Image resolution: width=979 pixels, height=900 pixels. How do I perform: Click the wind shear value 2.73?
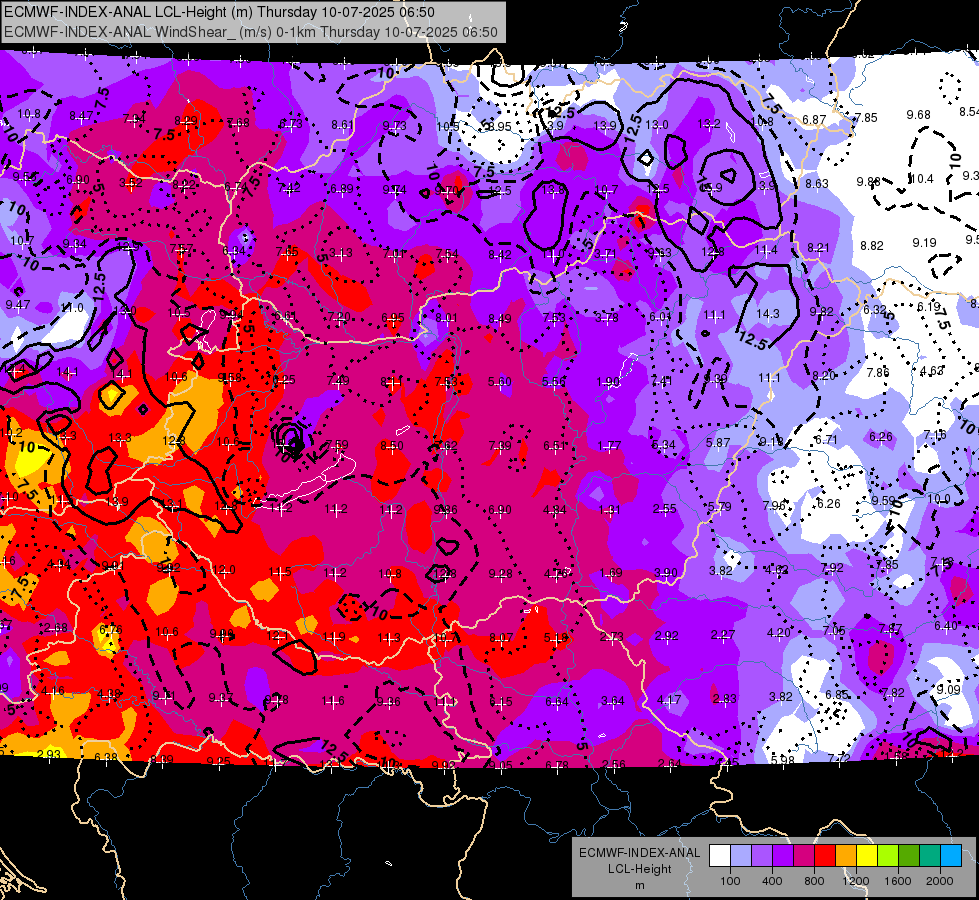[611, 636]
